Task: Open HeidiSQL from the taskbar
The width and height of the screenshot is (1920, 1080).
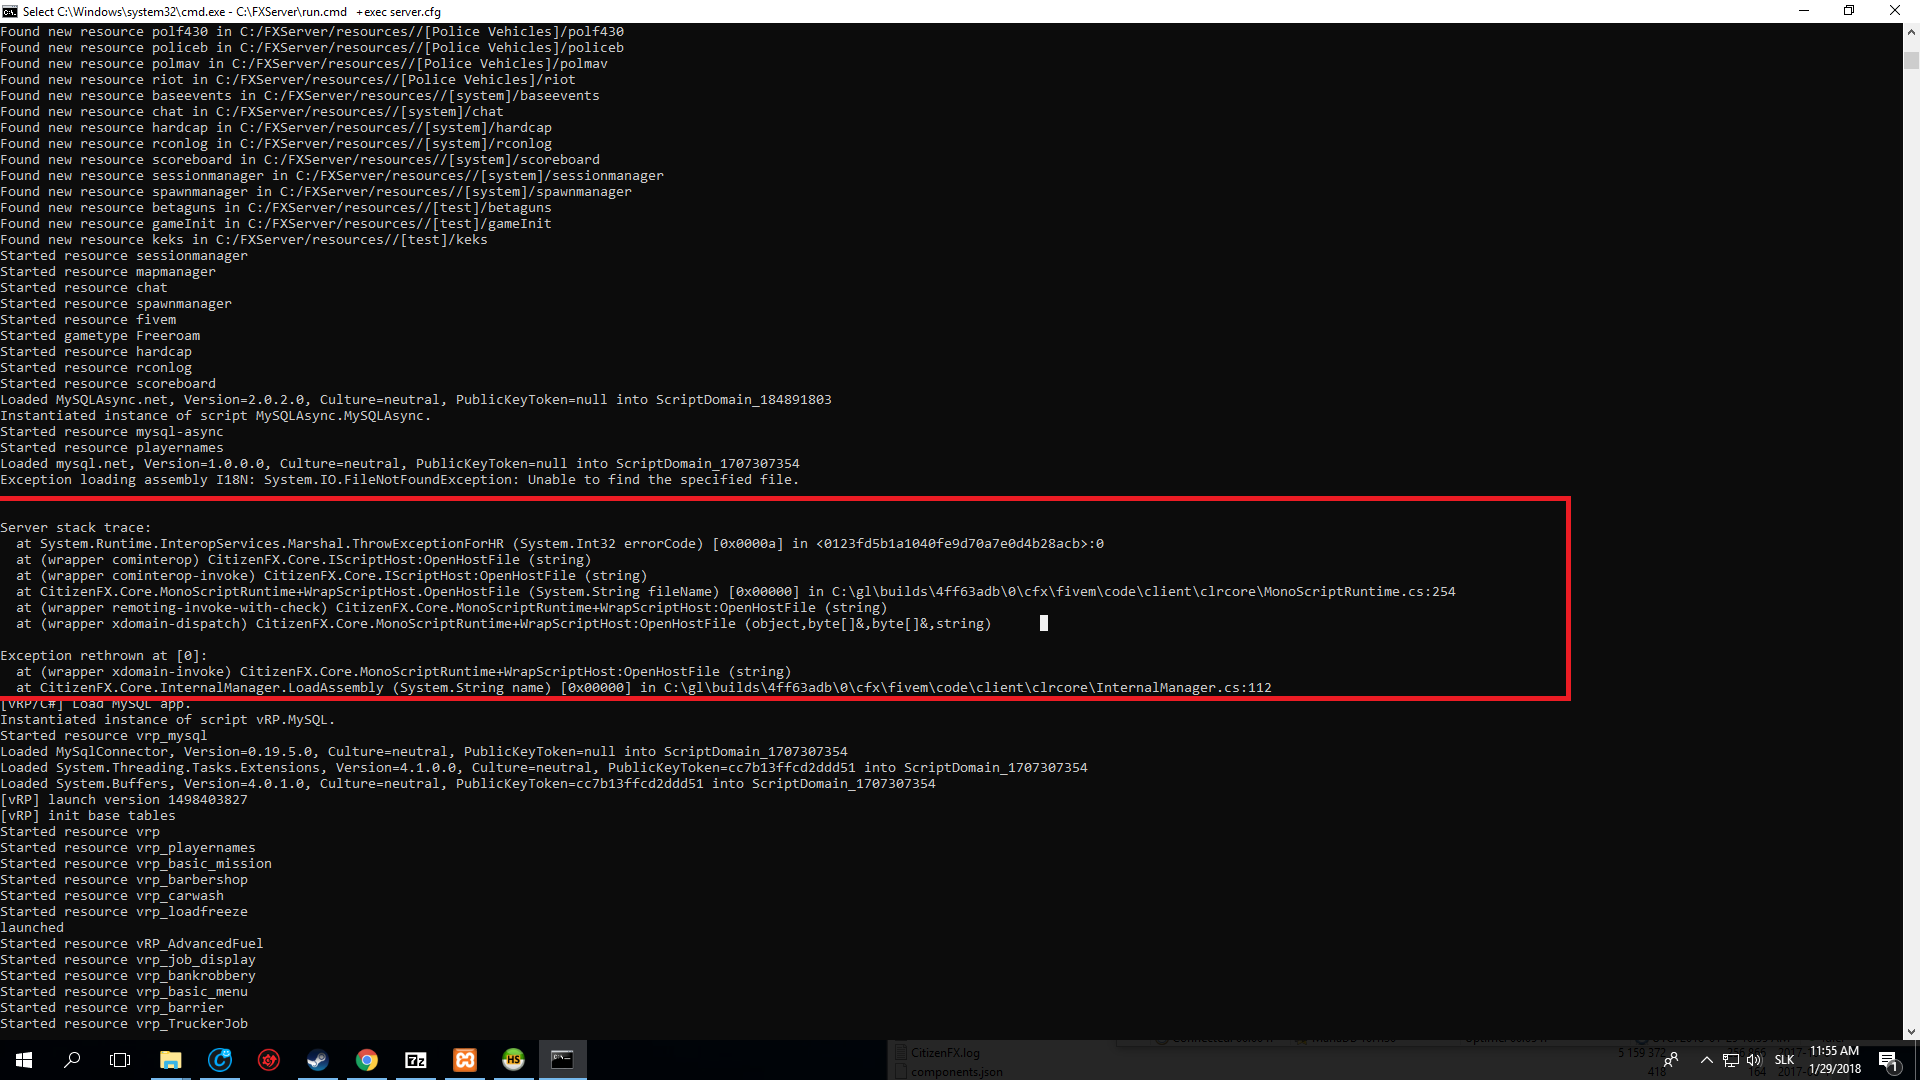Action: tap(513, 1060)
